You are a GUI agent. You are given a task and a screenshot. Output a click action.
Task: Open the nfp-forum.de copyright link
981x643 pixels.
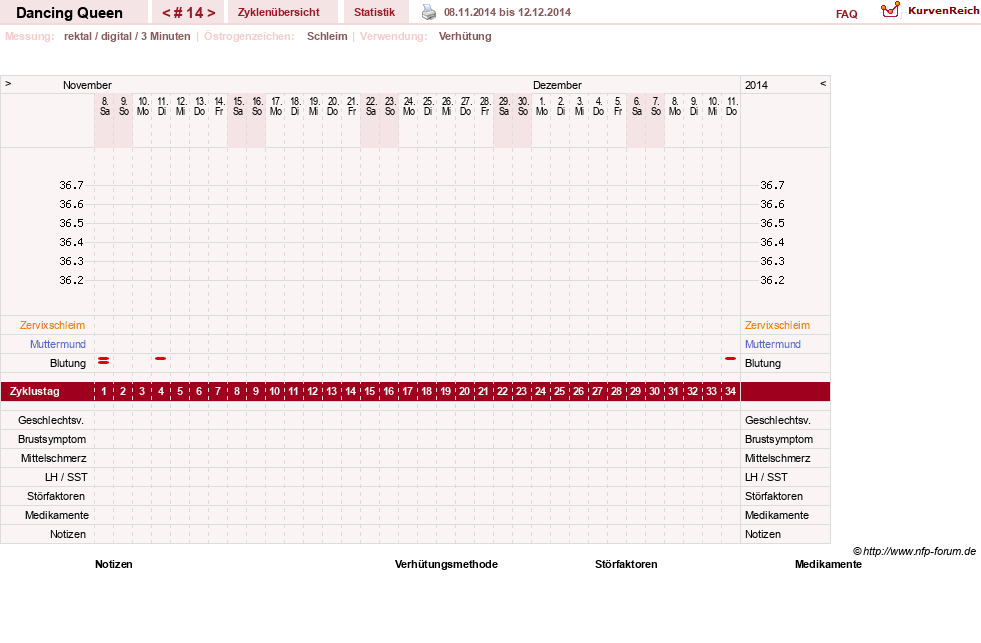point(915,551)
